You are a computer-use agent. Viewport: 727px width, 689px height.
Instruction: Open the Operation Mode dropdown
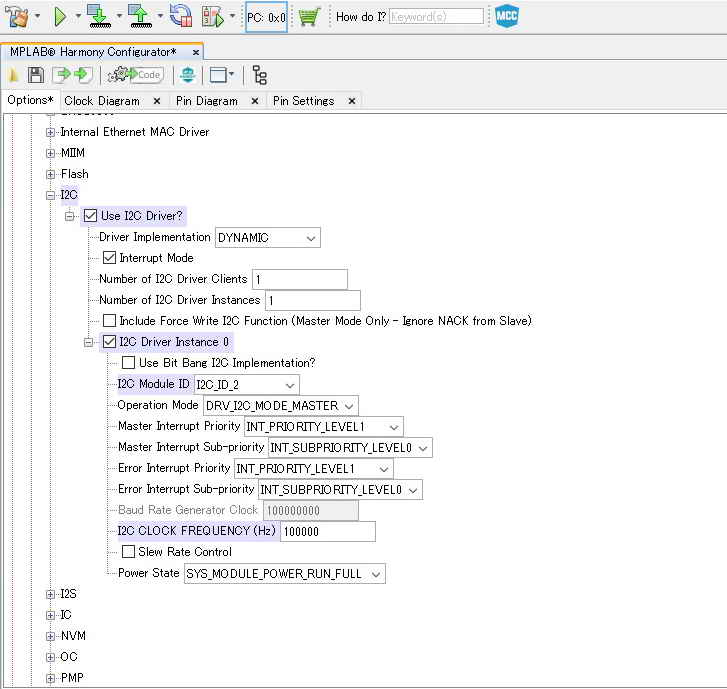click(281, 406)
